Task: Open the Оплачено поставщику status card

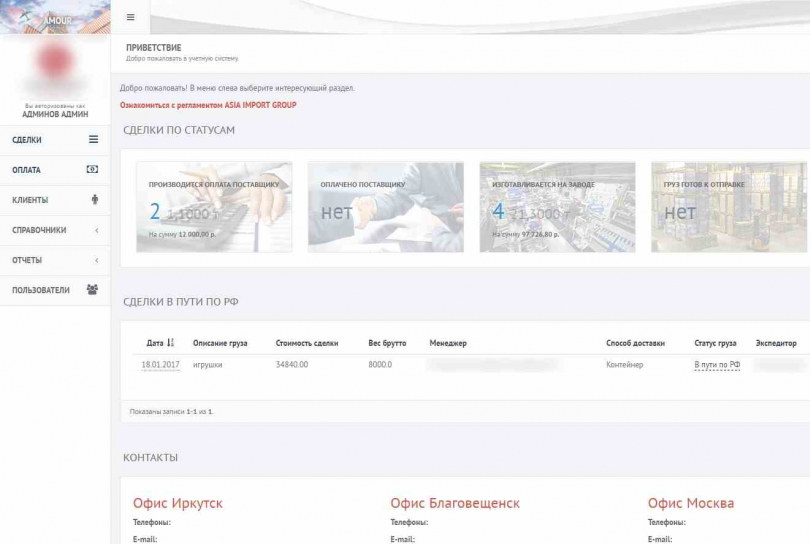Action: [x=386, y=207]
